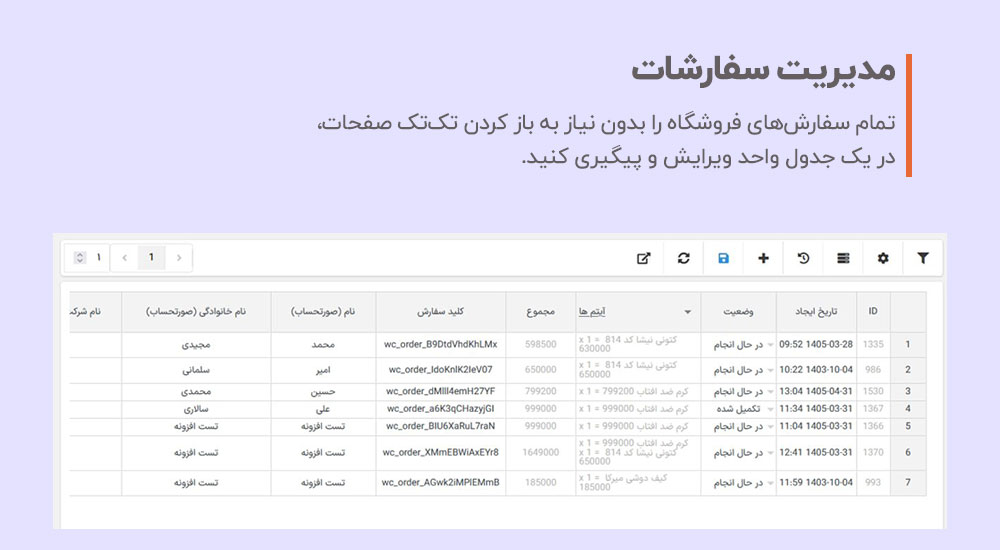
Task: Show change history with clock icon
Action: [x=804, y=258]
